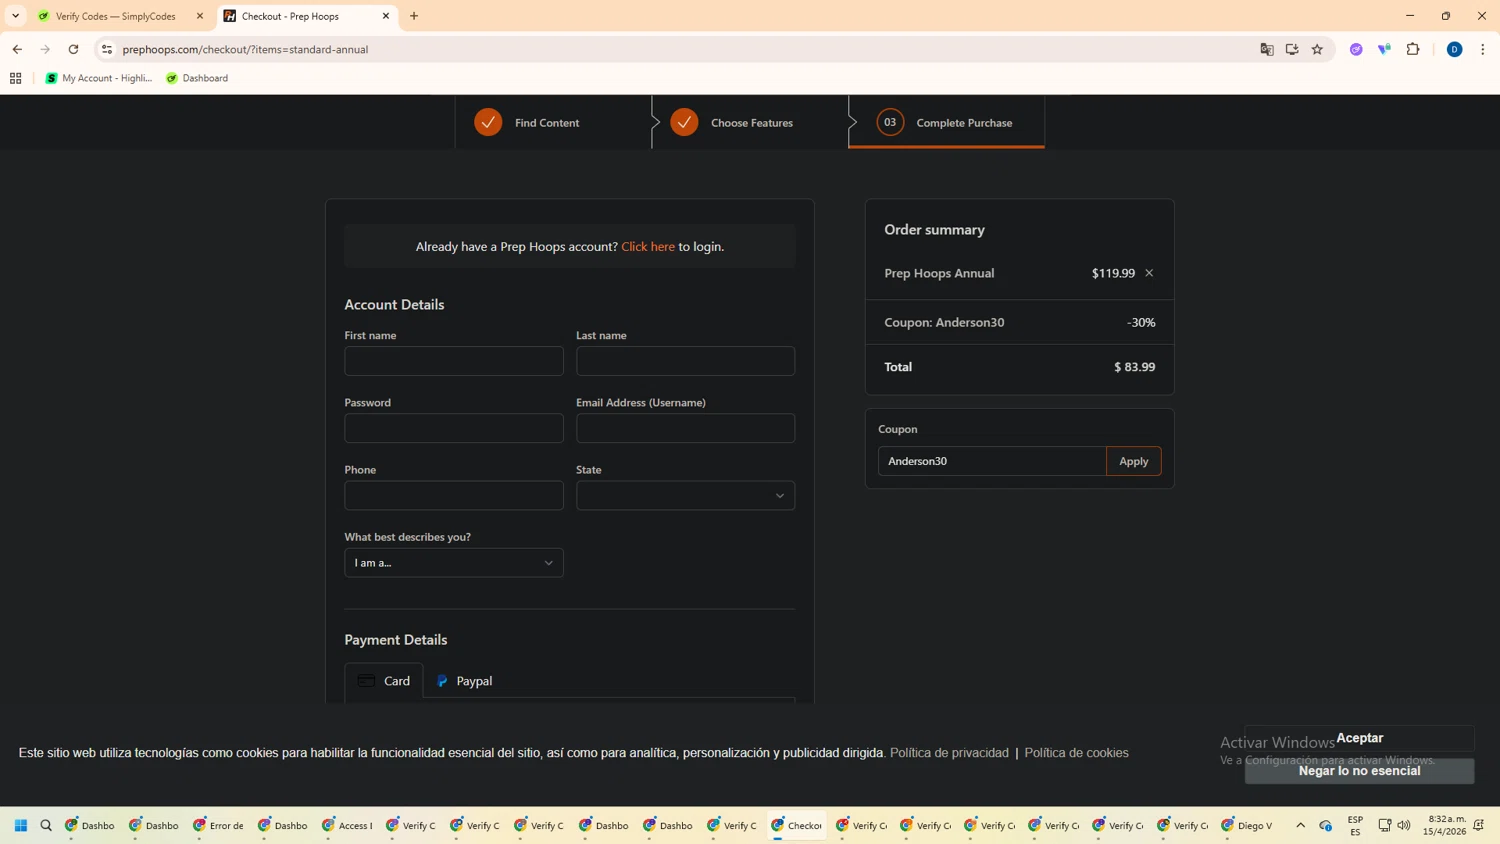Click the $ 83.99 total amount
This screenshot has height=844, width=1500.
1134,367
